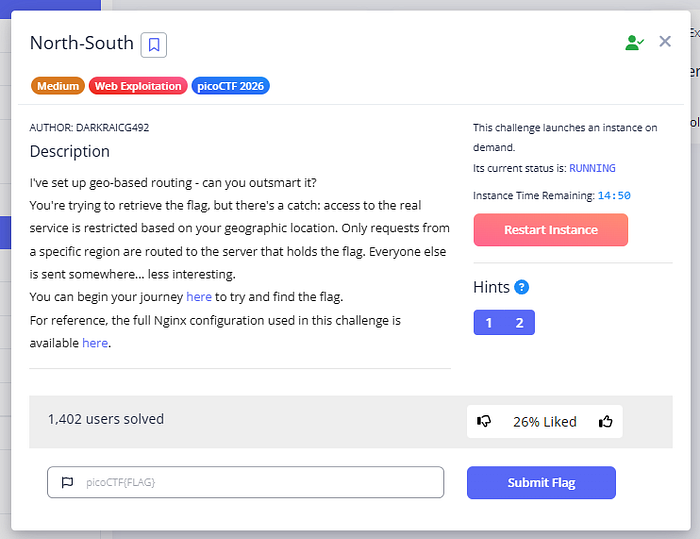700x539 pixels.
Task: Restart the challenge instance
Action: tap(550, 230)
